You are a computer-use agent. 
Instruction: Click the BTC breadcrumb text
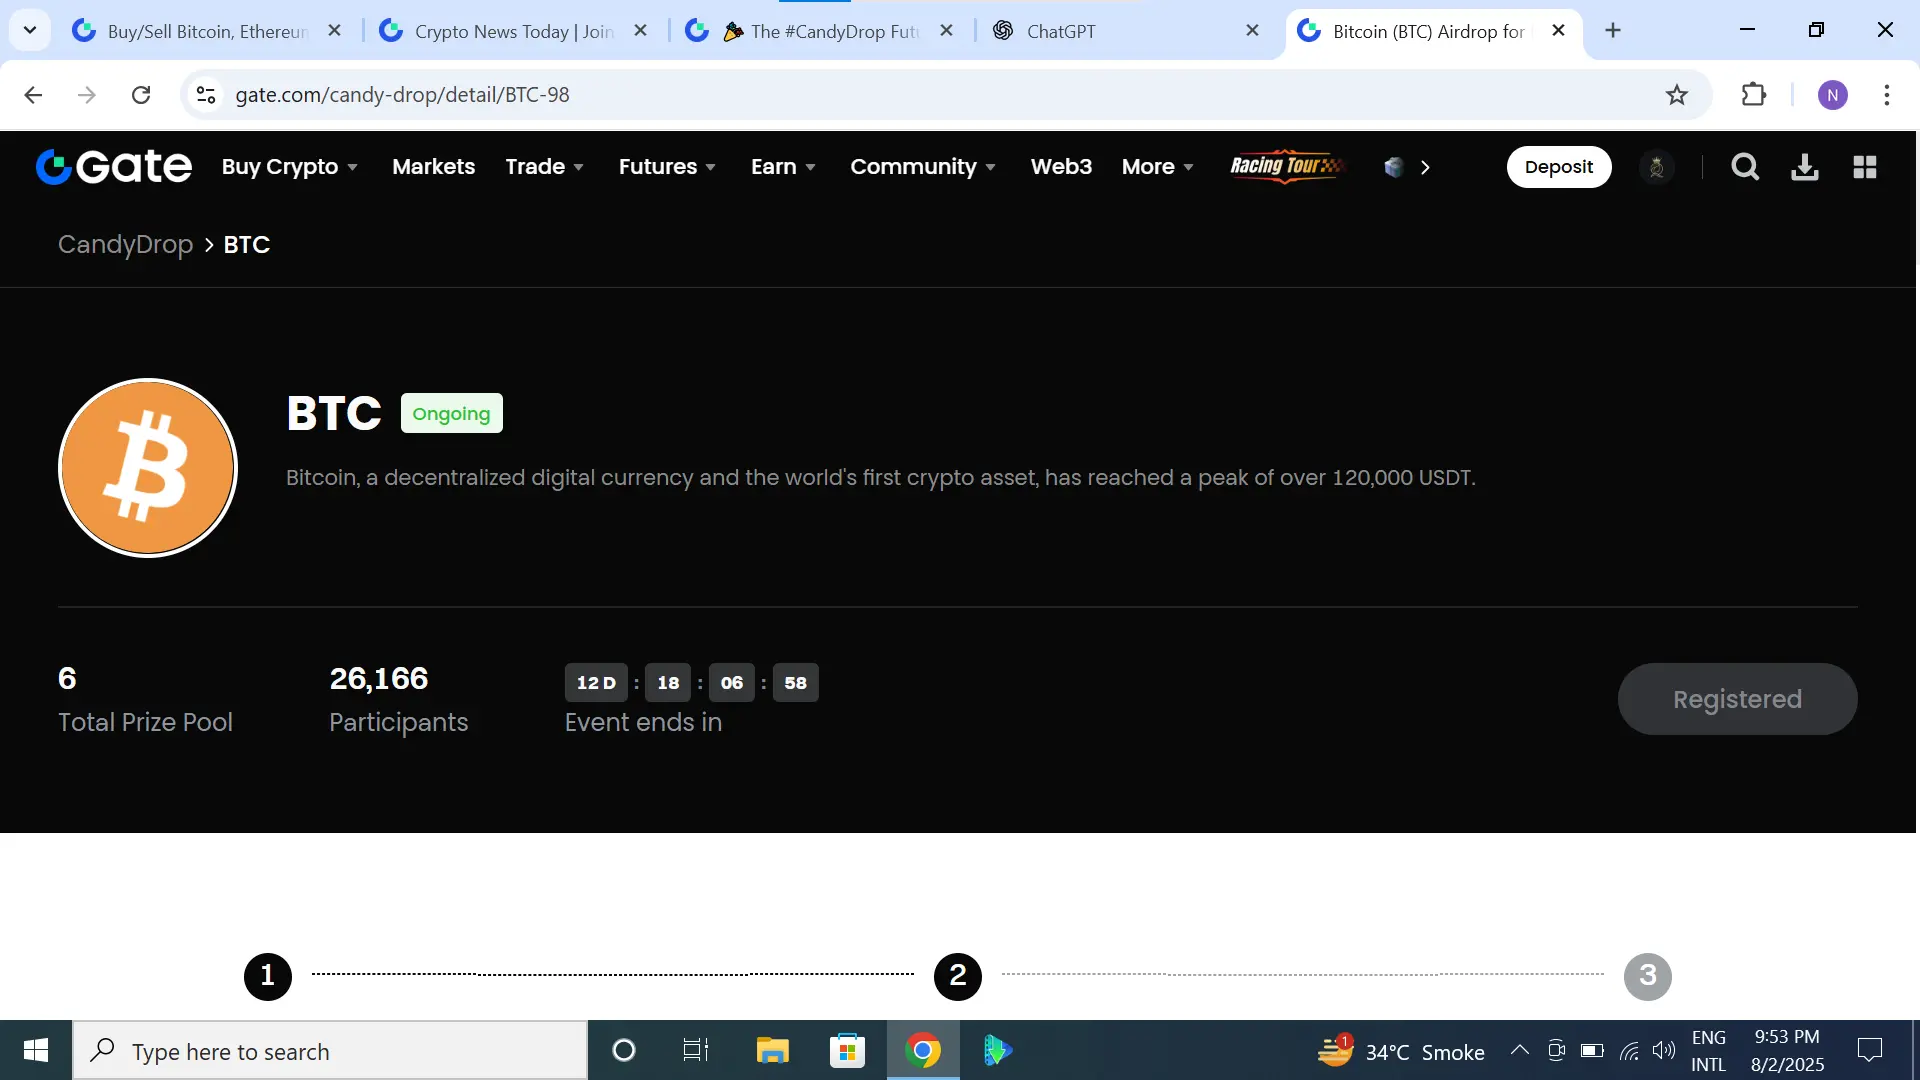(246, 245)
